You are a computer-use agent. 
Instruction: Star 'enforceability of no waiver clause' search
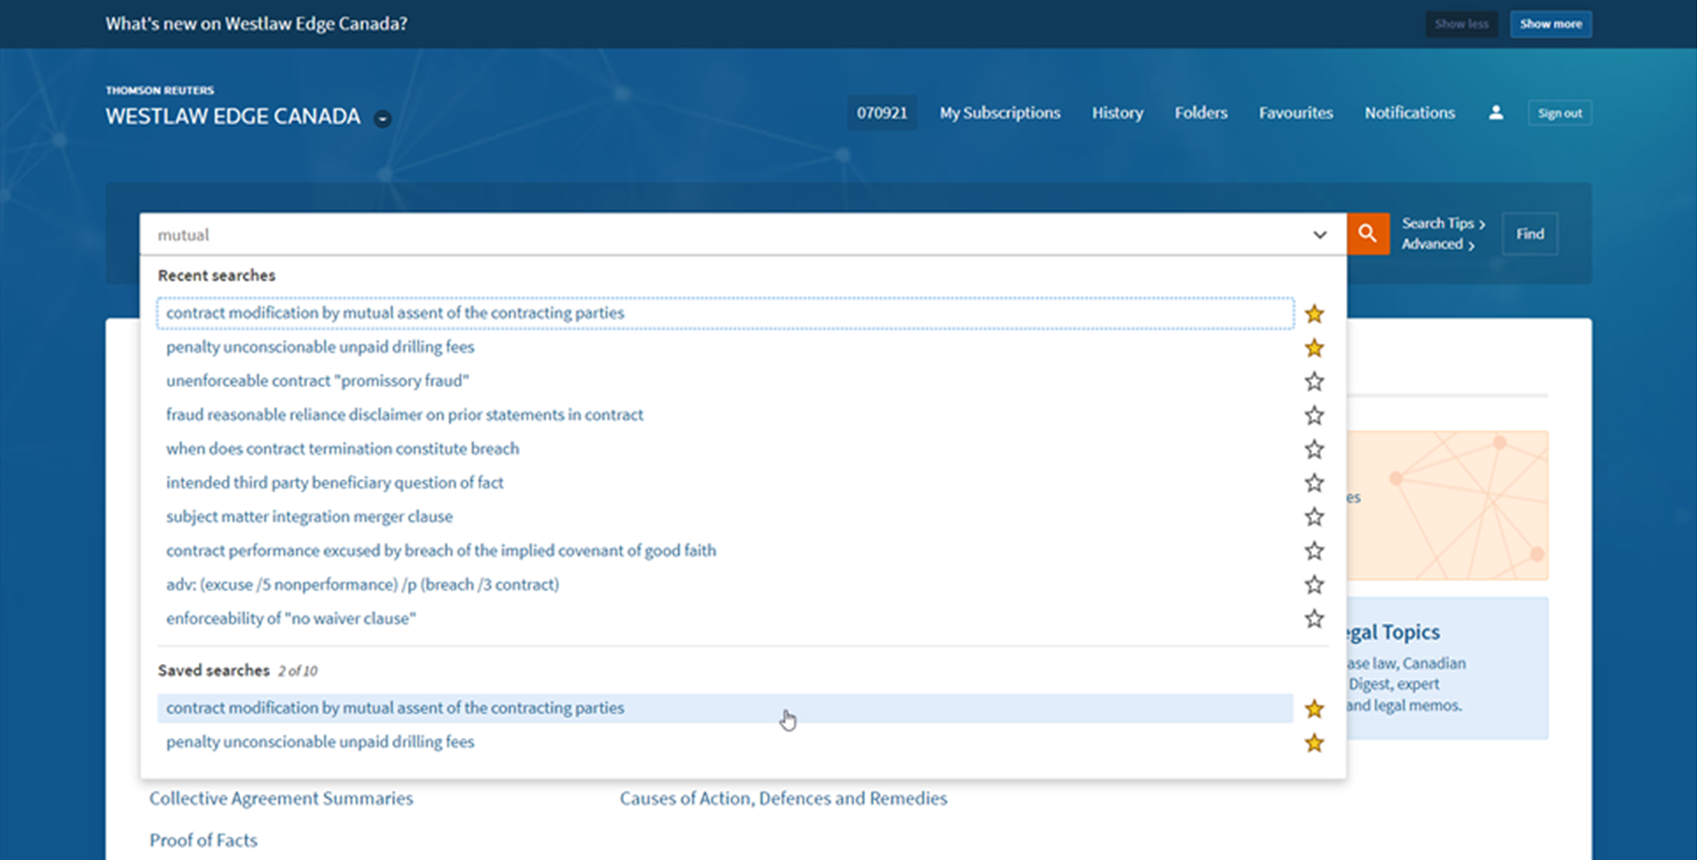click(x=1314, y=619)
